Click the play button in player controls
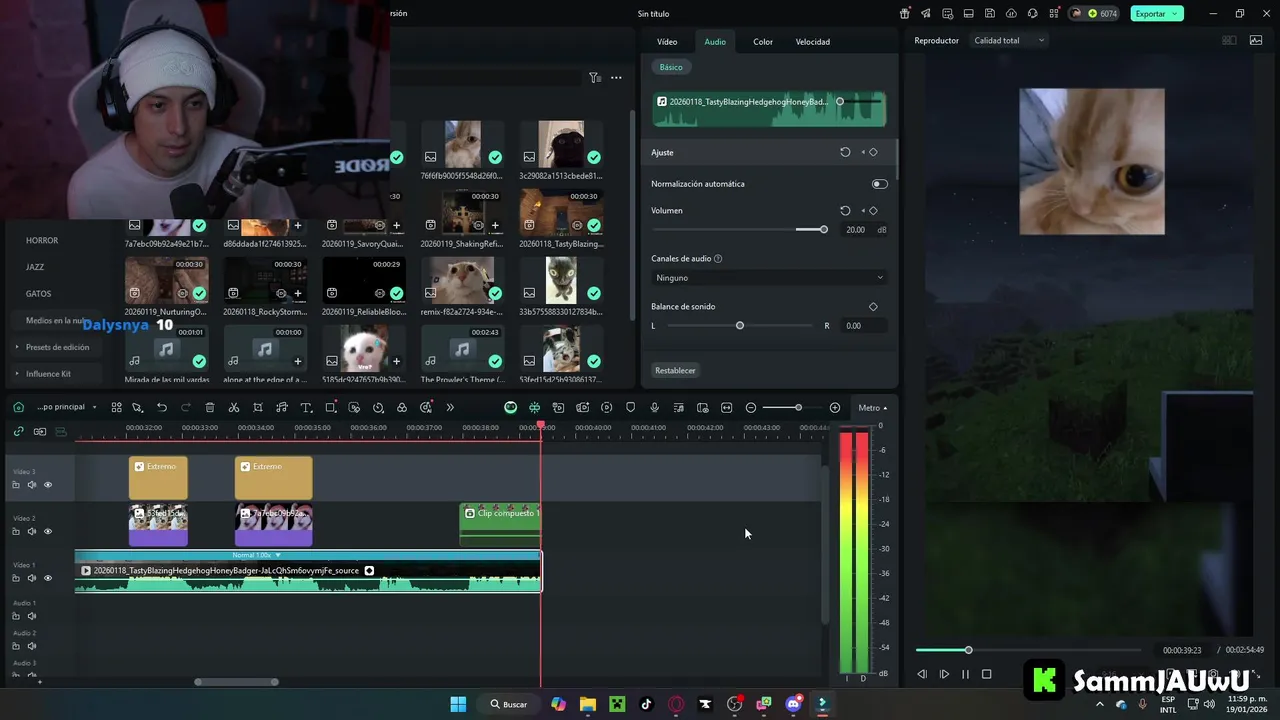The height and width of the screenshot is (720, 1280). (x=944, y=674)
